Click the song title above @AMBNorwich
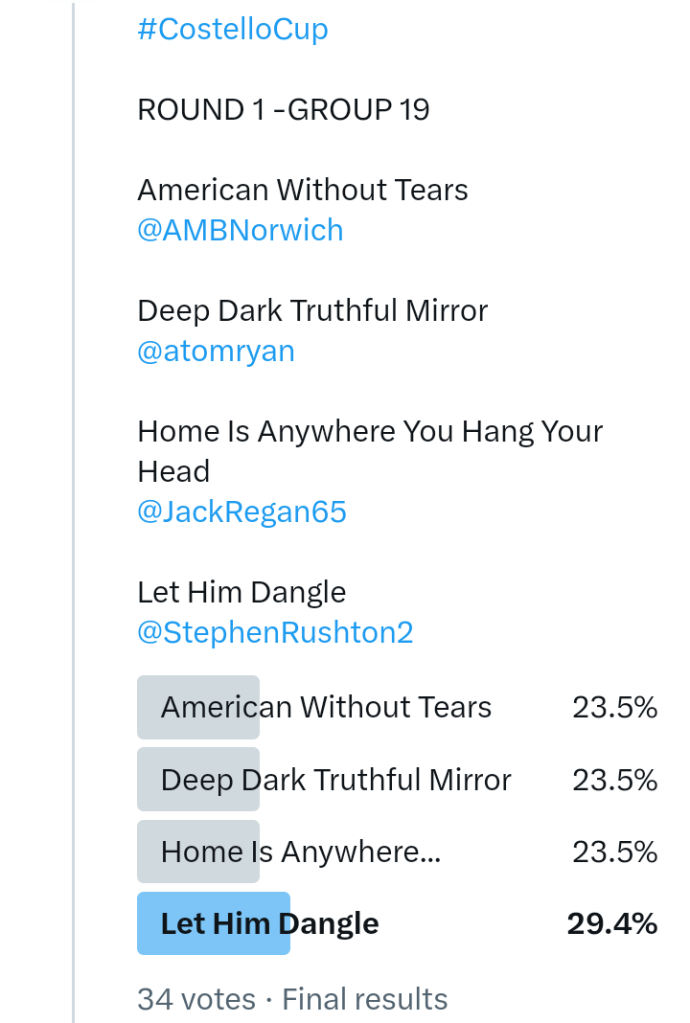Image resolution: width=690 pixels, height=1023 pixels. (x=302, y=190)
